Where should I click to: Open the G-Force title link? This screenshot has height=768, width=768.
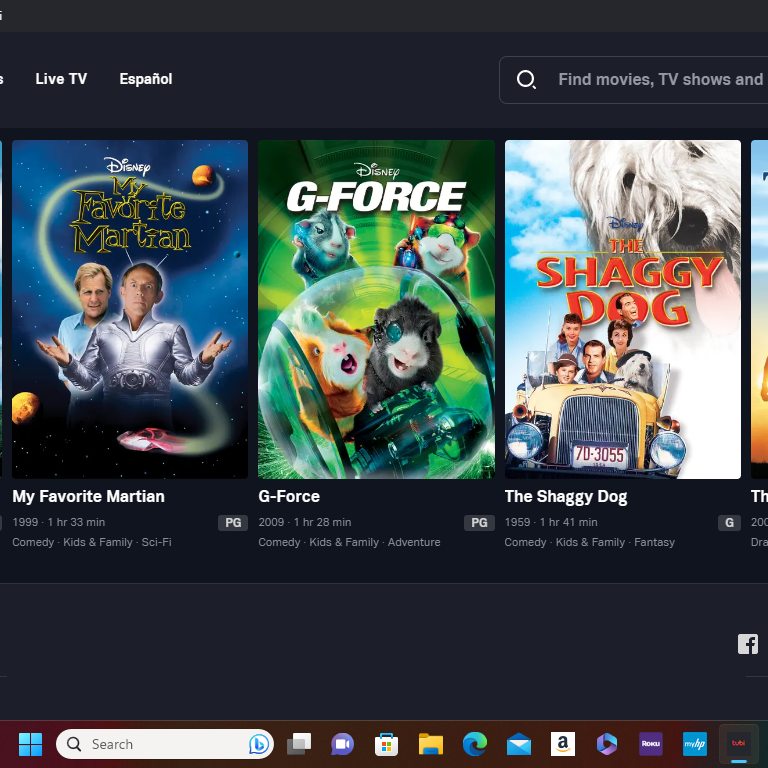coord(289,496)
